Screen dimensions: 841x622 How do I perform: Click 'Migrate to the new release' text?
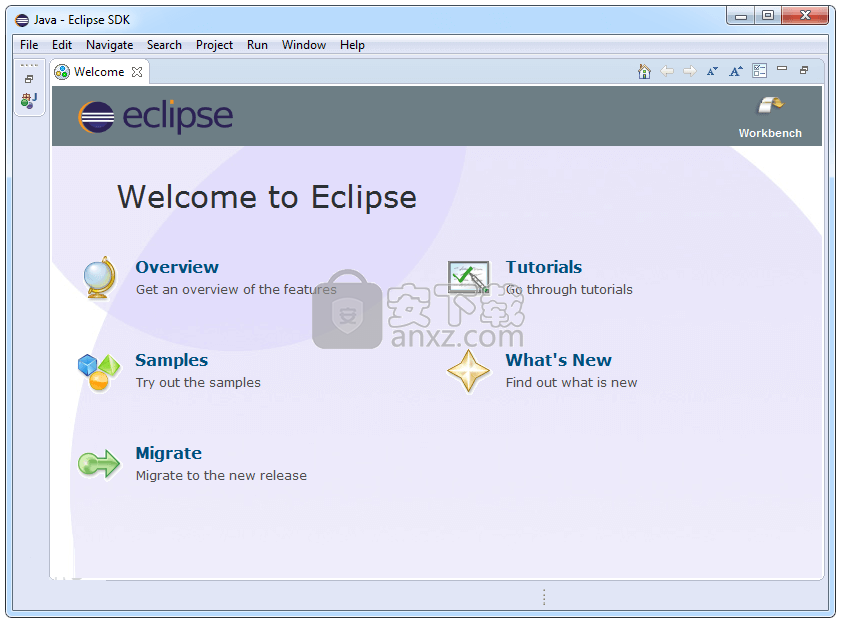pyautogui.click(x=221, y=476)
